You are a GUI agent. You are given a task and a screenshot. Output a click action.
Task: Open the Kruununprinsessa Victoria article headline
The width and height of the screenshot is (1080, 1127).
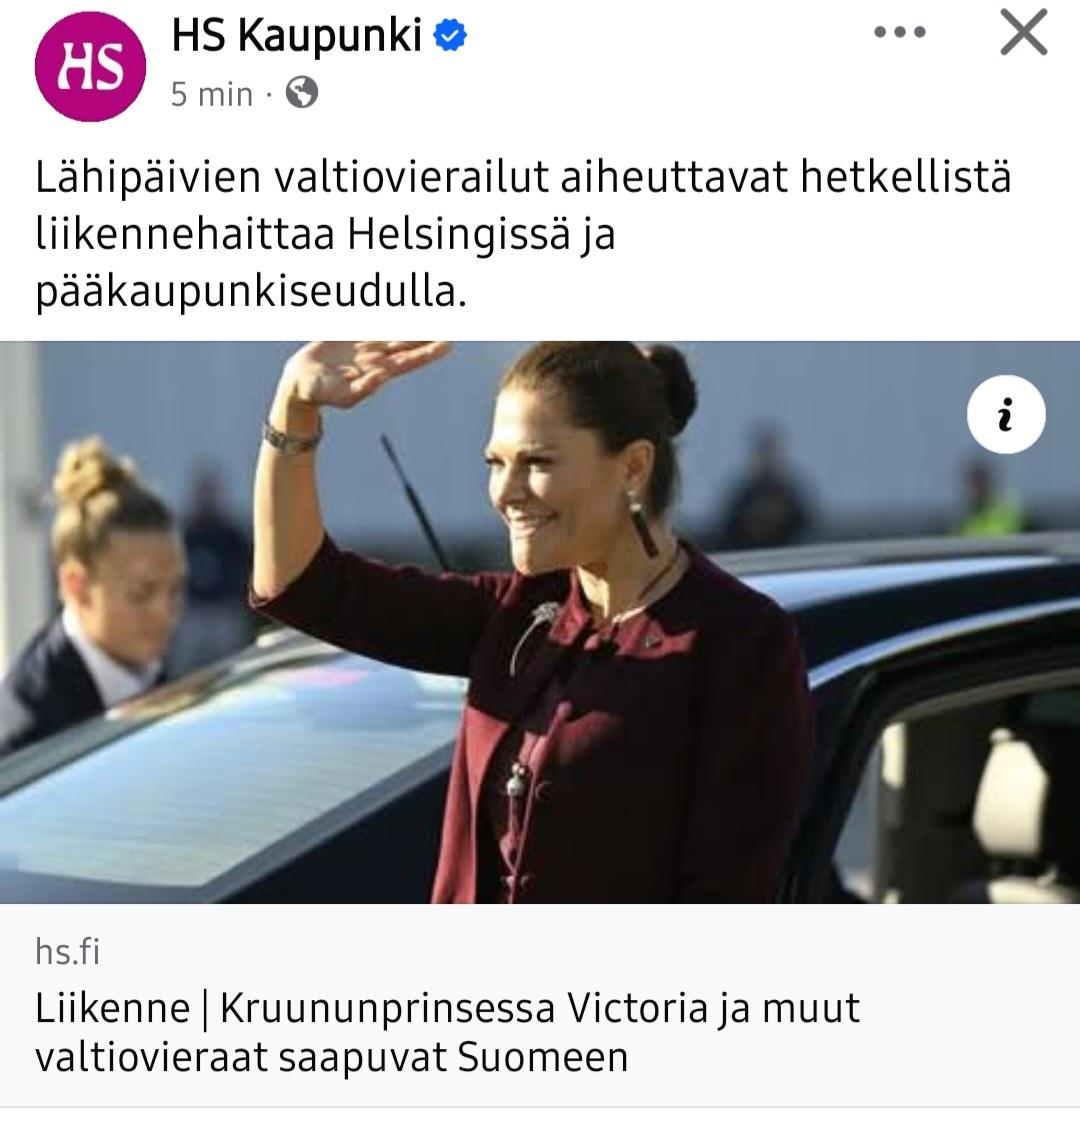tap(448, 1032)
